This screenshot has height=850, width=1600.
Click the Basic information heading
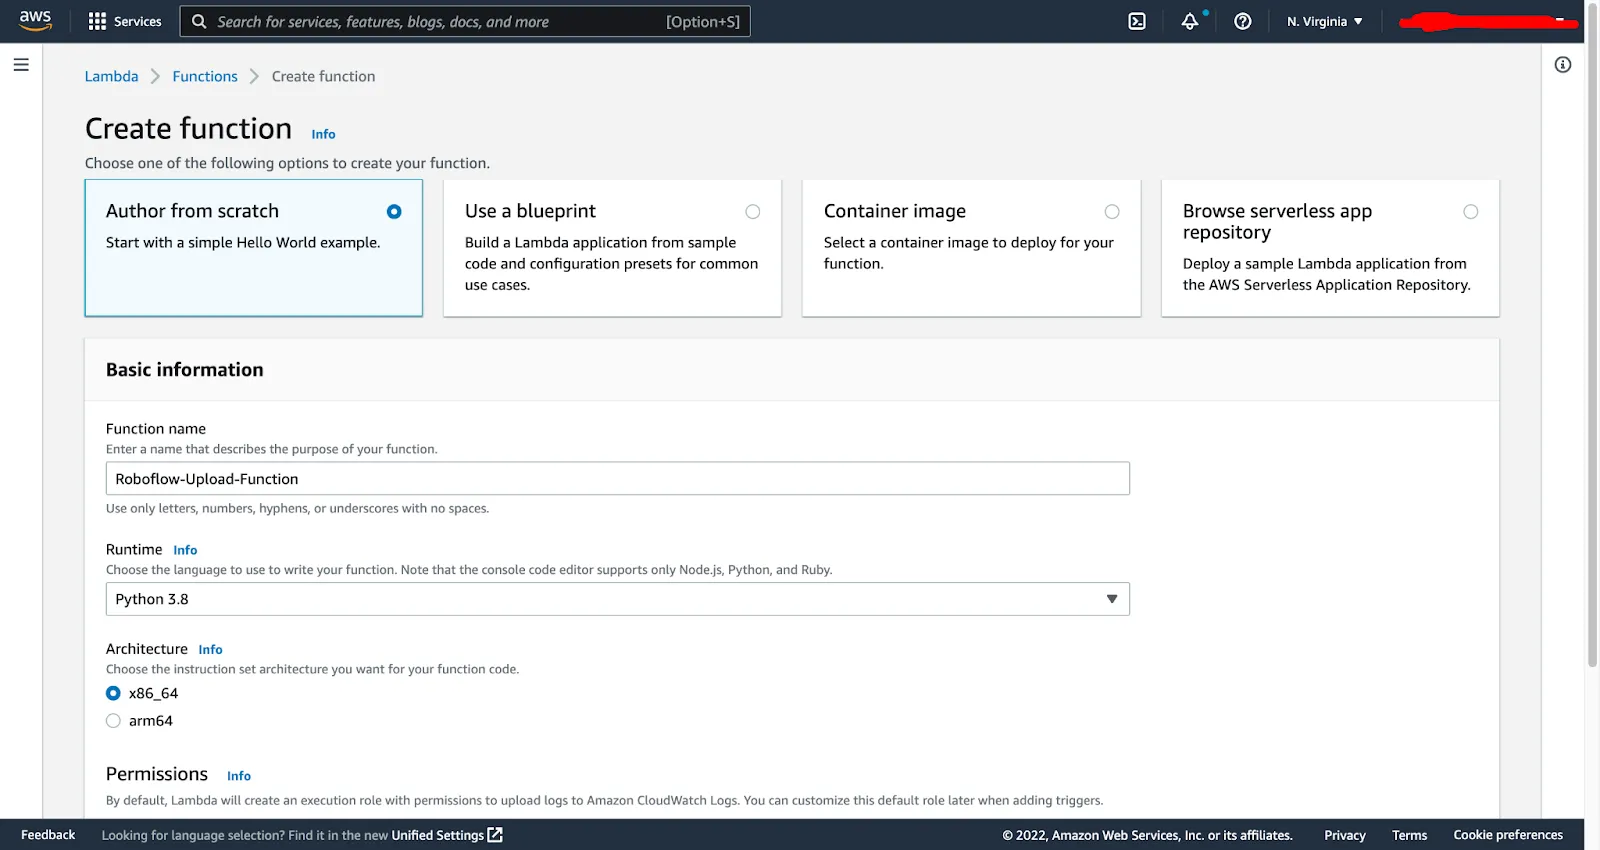click(x=185, y=370)
